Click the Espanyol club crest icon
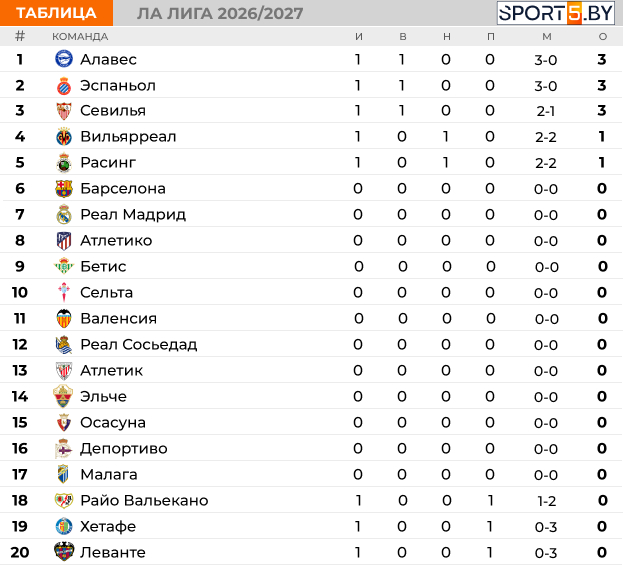 point(64,86)
